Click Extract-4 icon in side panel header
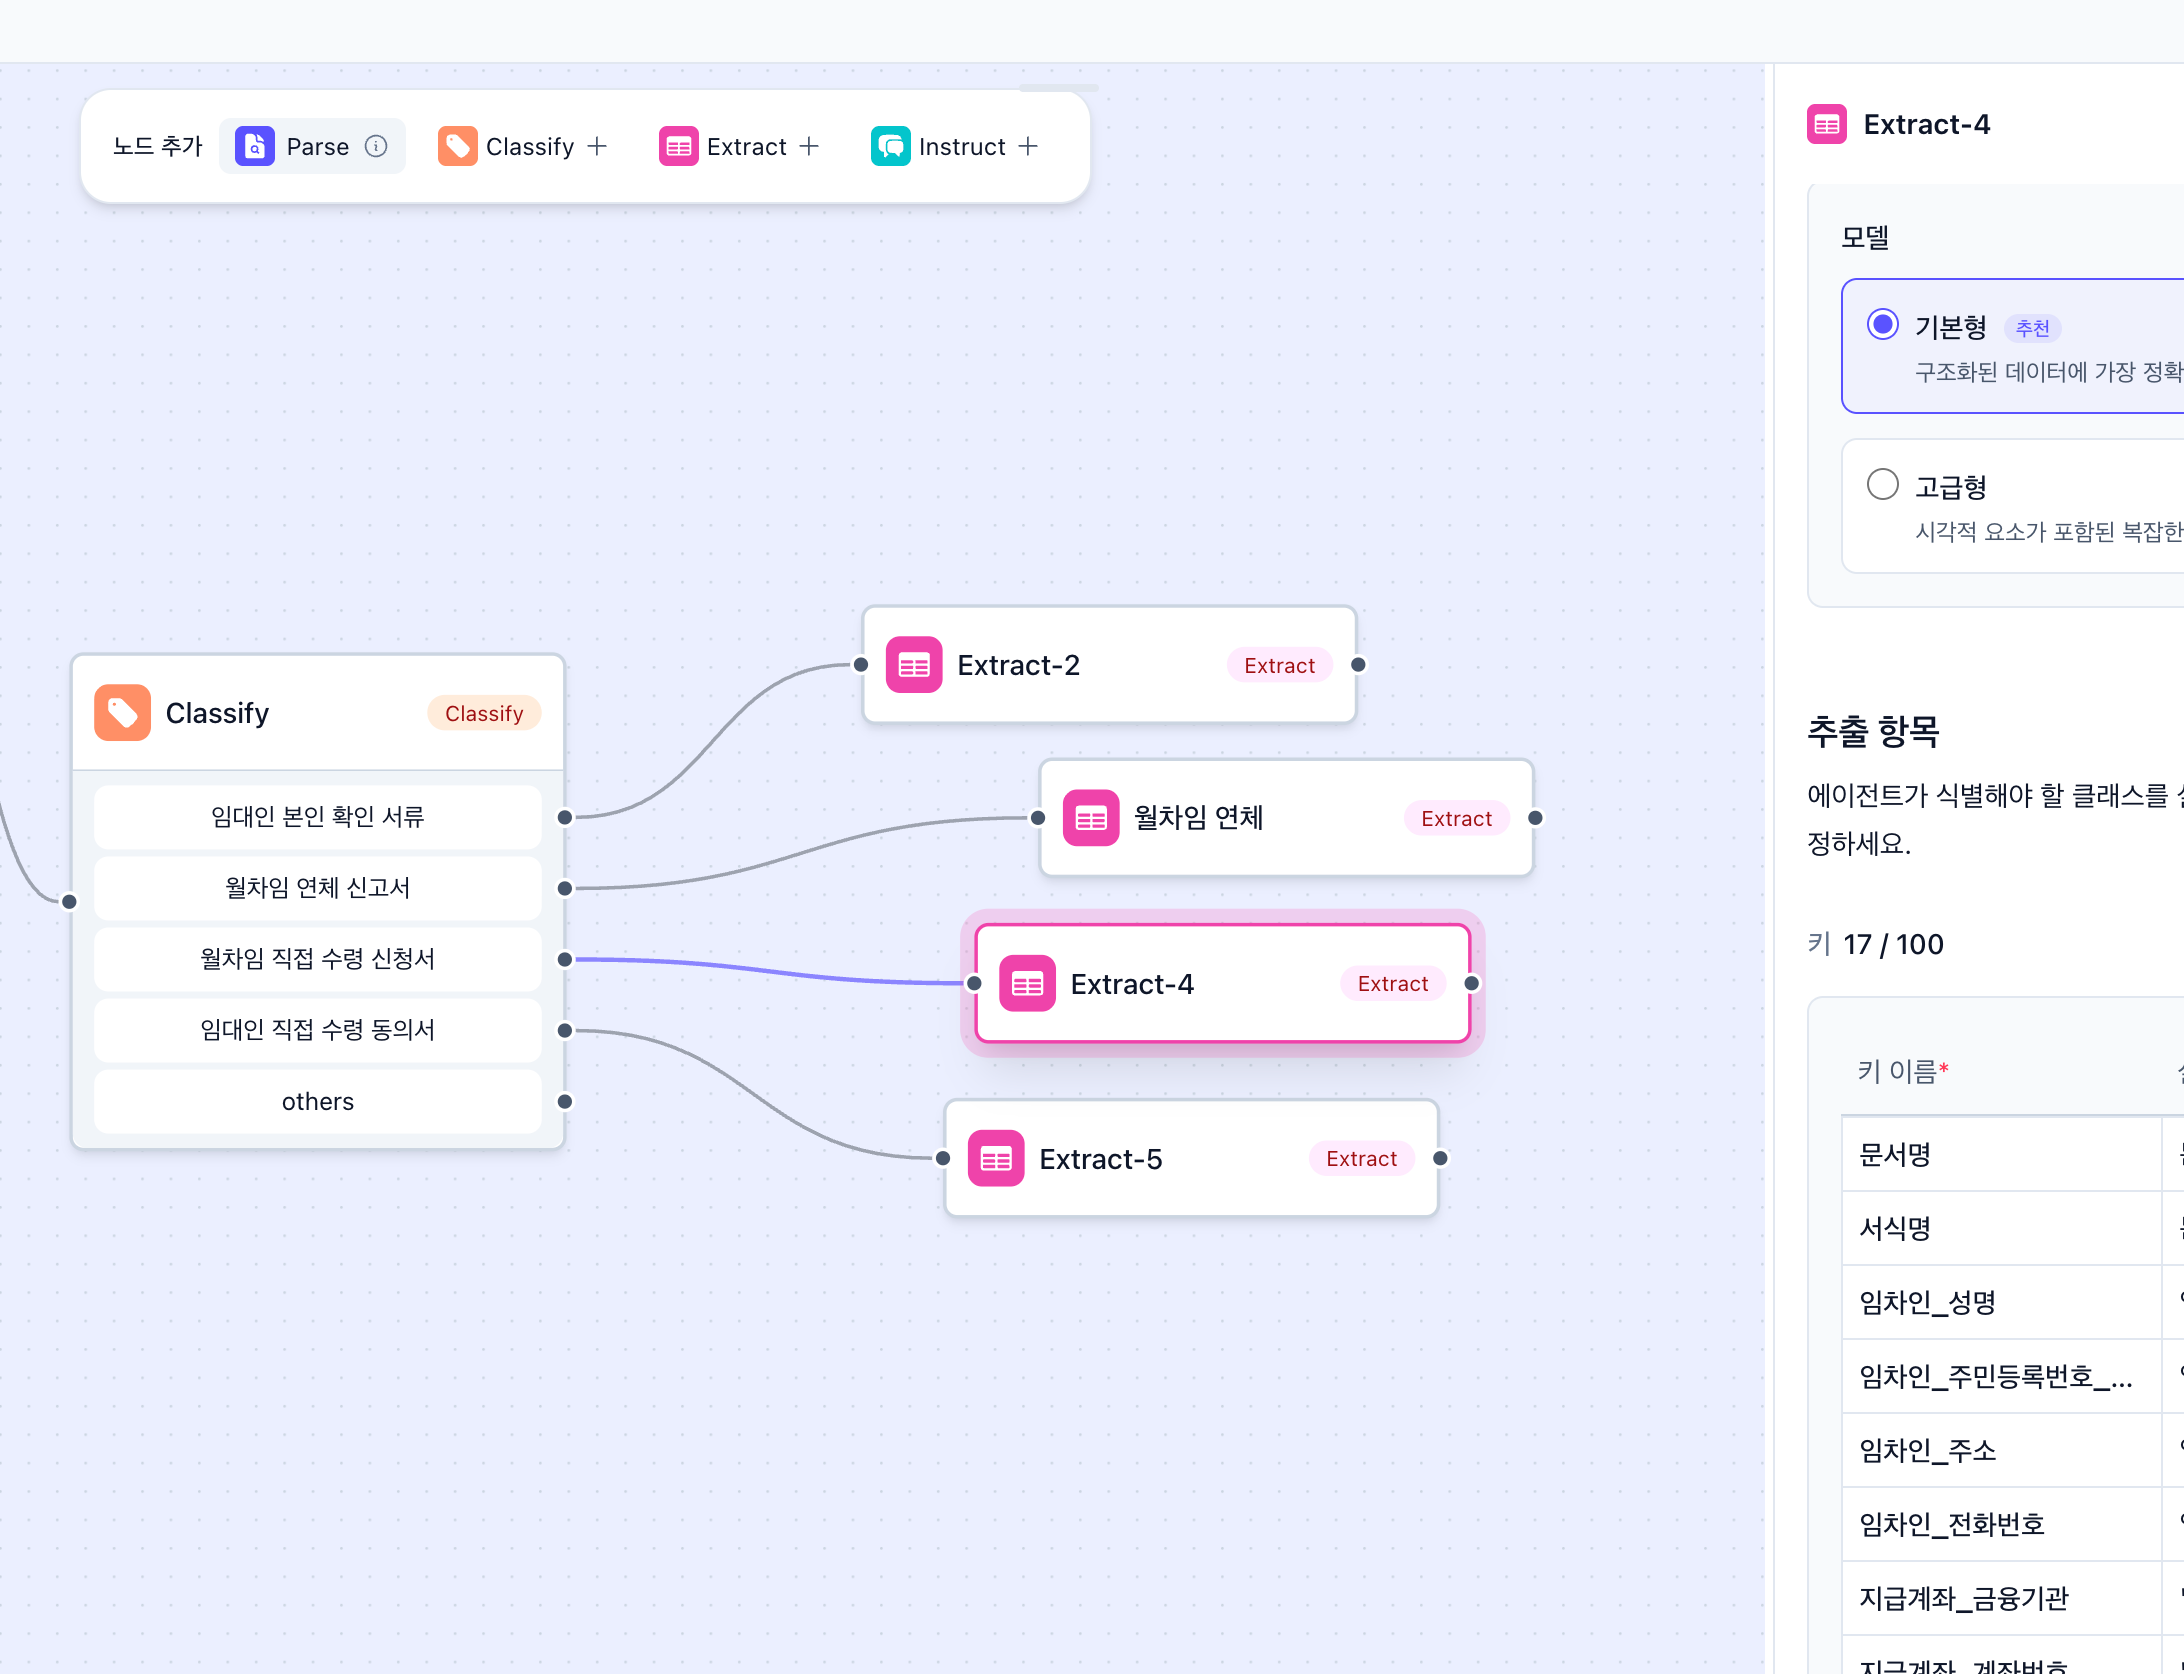The image size is (2184, 1674). [1827, 124]
